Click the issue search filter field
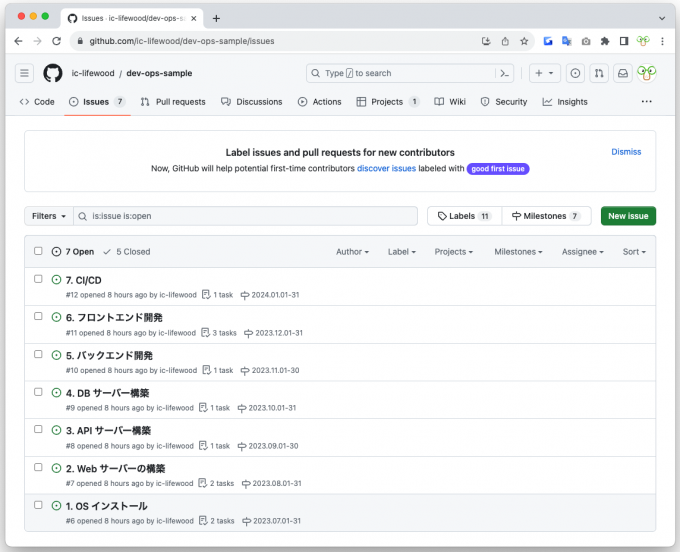The image size is (680, 552). click(250, 216)
